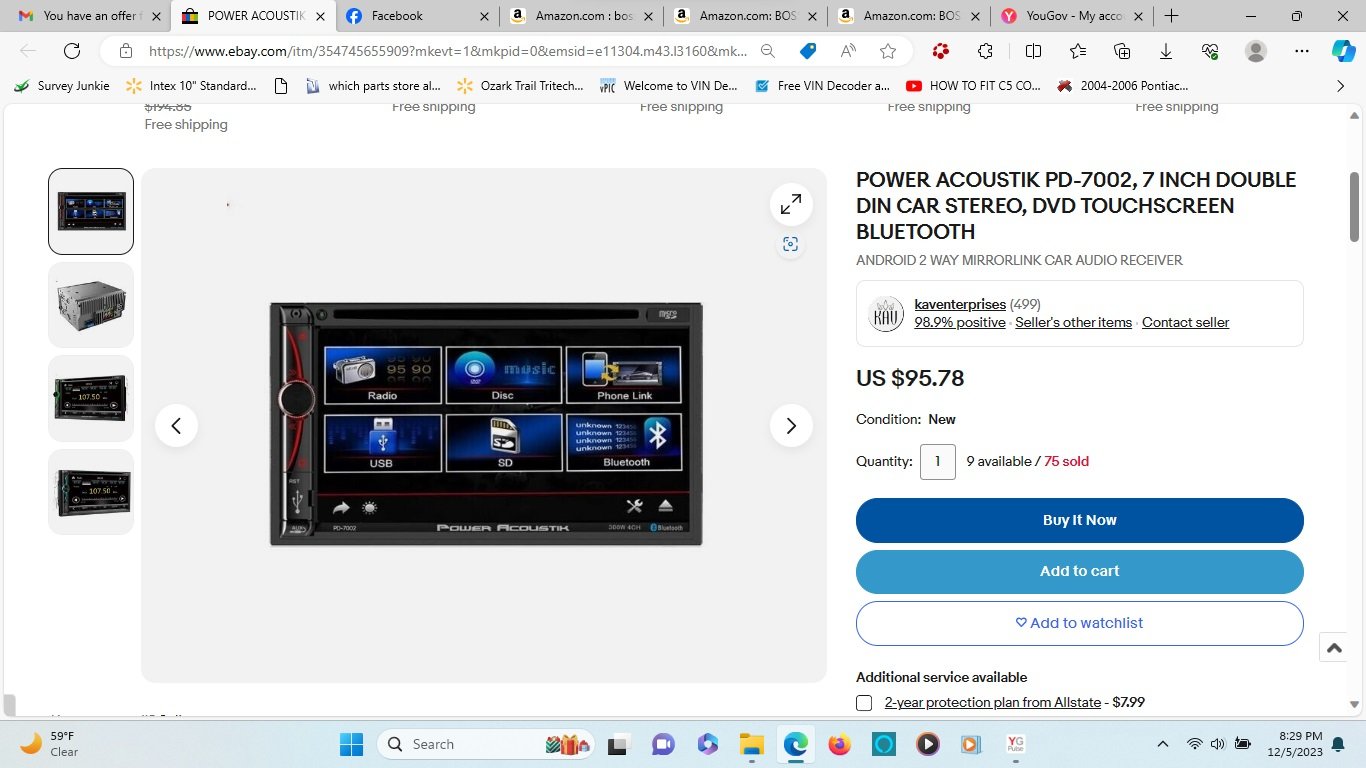Open the weather widget showing 59°F
Viewport: 1366px width, 768px height.
coord(48,744)
